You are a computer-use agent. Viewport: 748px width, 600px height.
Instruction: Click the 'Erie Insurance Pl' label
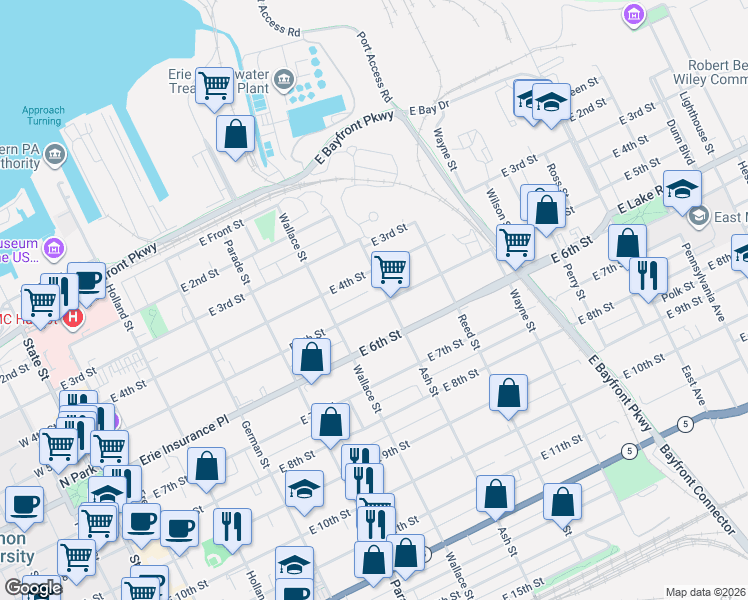(x=184, y=441)
